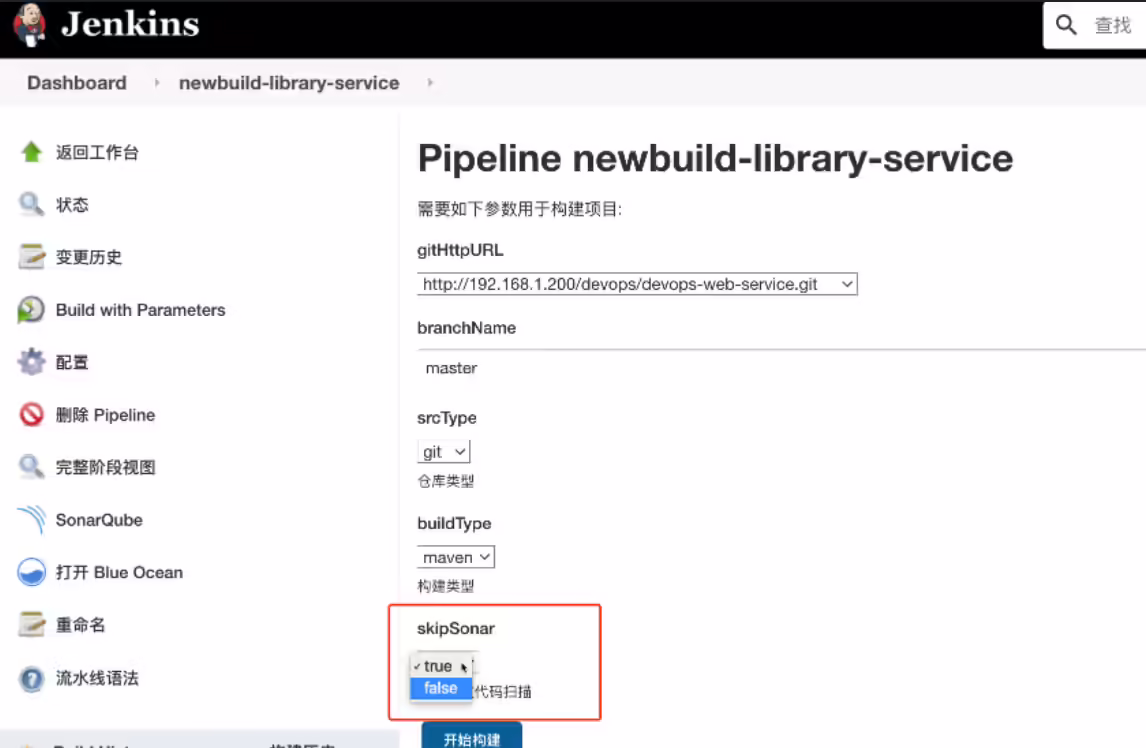Open the SonarQube wave icon
The width and height of the screenshot is (1146, 748).
click(x=31, y=520)
